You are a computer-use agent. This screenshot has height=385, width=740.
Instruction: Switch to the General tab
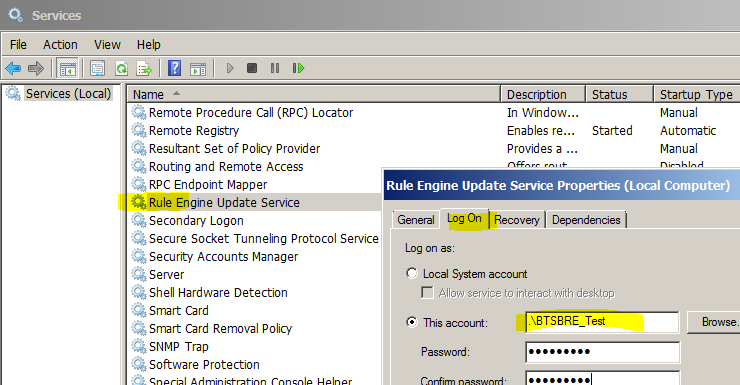pyautogui.click(x=416, y=220)
